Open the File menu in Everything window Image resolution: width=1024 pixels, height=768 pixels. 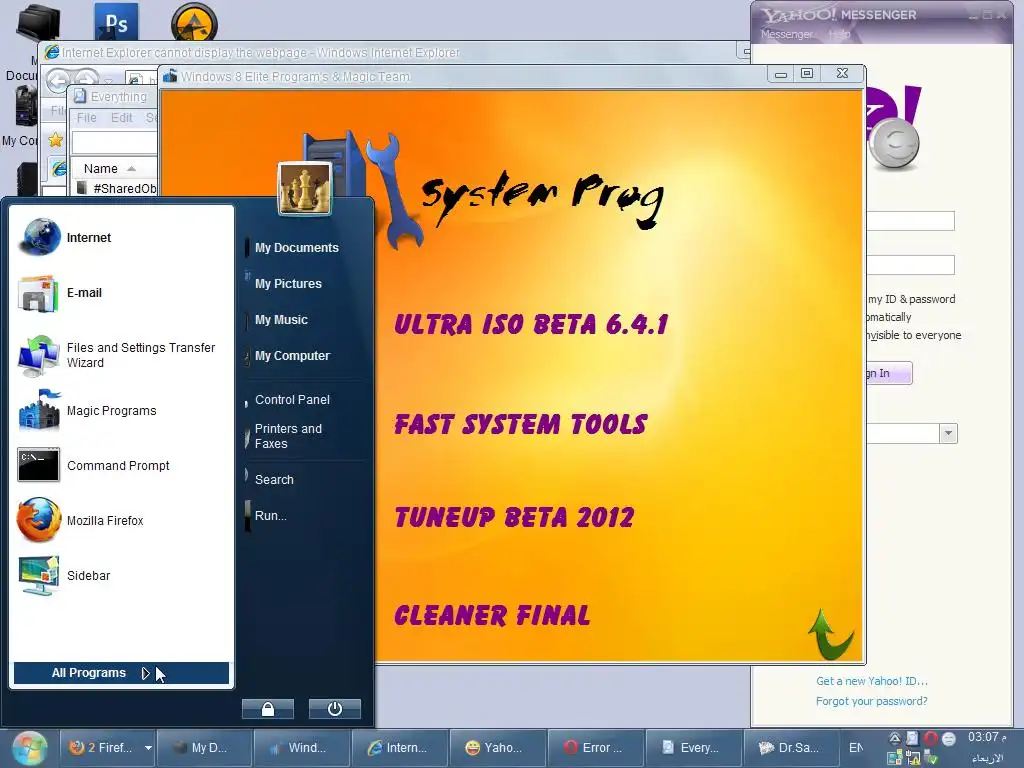(x=86, y=118)
